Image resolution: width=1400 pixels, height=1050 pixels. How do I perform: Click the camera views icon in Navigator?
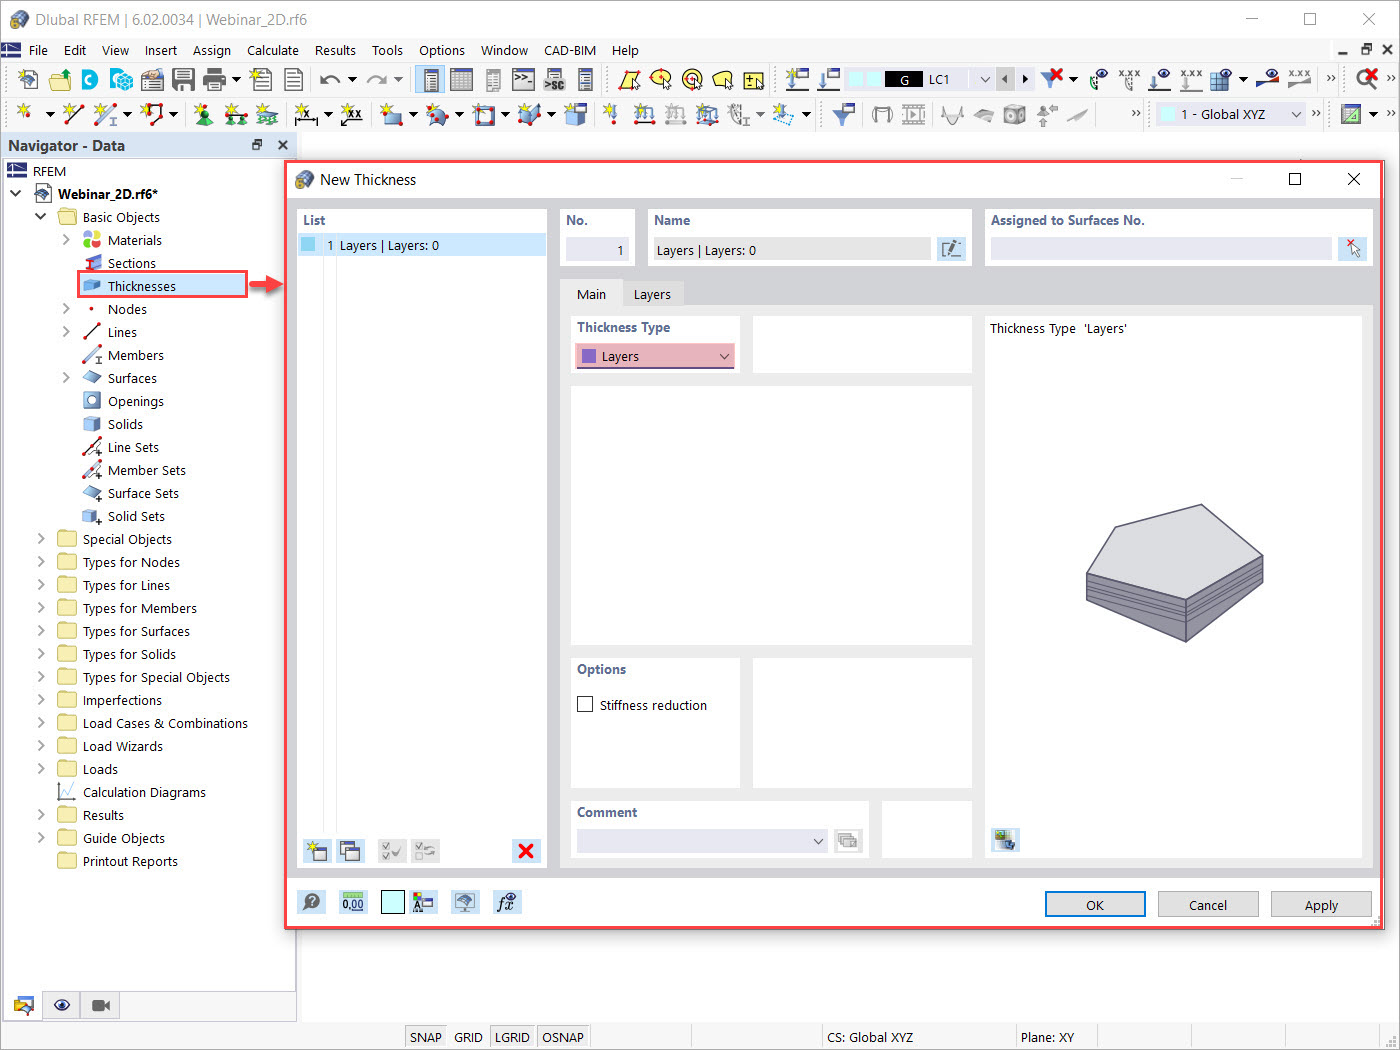(101, 1005)
